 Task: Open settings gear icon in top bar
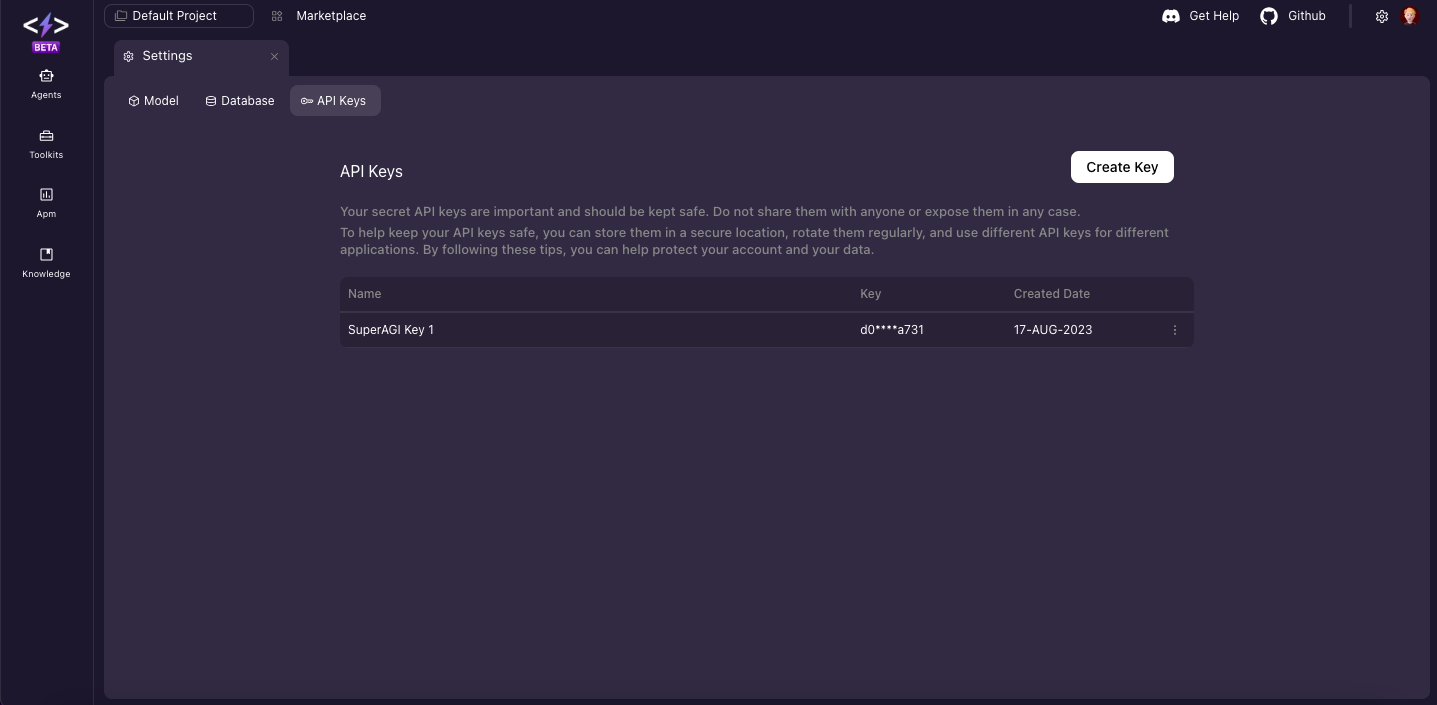pyautogui.click(x=1382, y=16)
